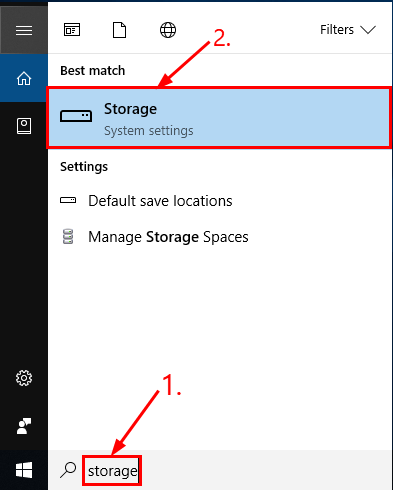Viewport: 393px width, 490px height.
Task: Click the stacked disks icon for Storage Spaces
Action: 68,236
